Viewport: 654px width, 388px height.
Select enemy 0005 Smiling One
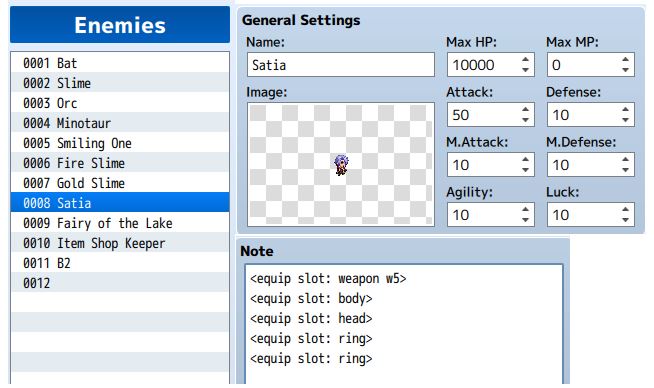120,143
